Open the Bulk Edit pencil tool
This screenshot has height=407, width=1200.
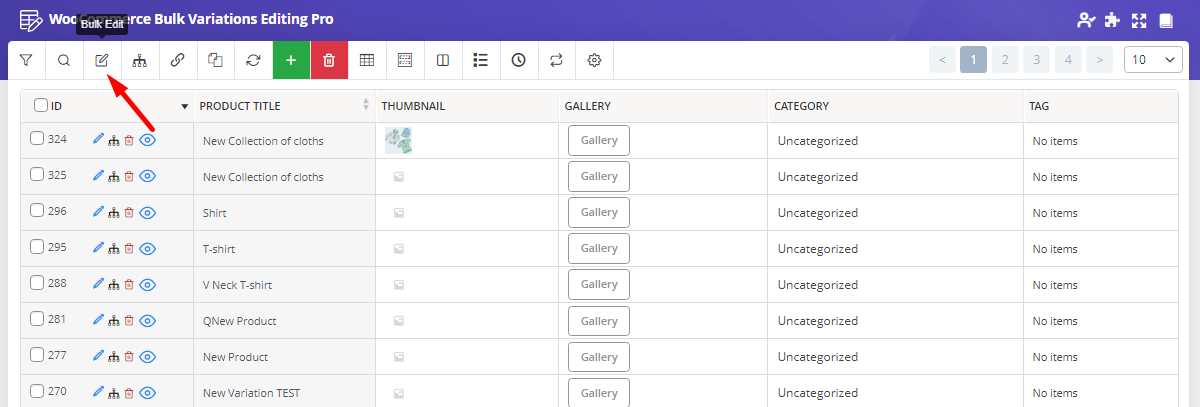[x=101, y=60]
